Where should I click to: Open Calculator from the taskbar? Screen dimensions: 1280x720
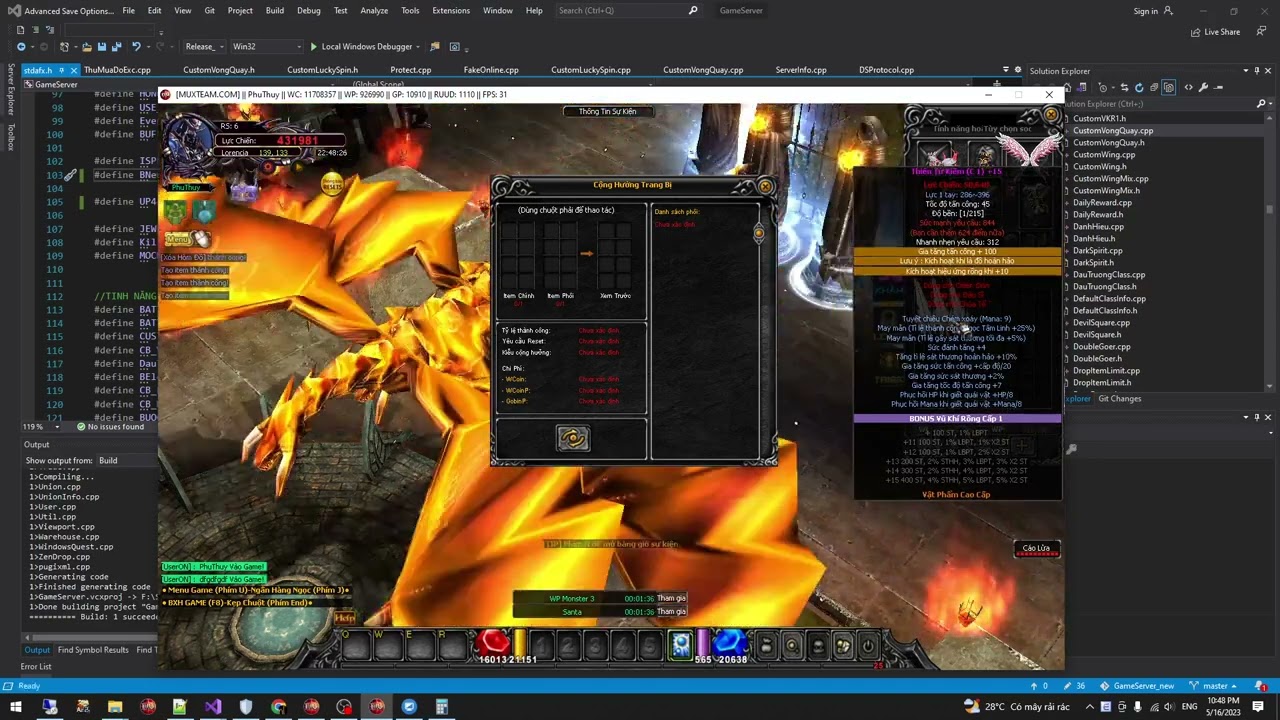coord(441,707)
